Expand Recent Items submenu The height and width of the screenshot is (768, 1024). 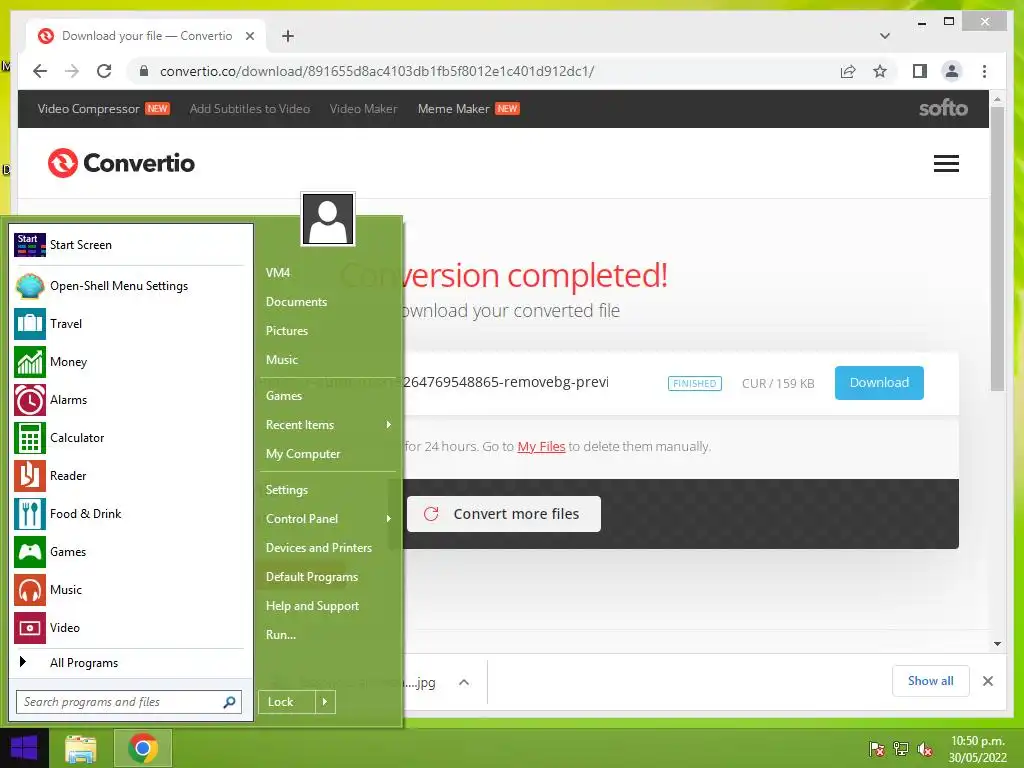(x=389, y=425)
